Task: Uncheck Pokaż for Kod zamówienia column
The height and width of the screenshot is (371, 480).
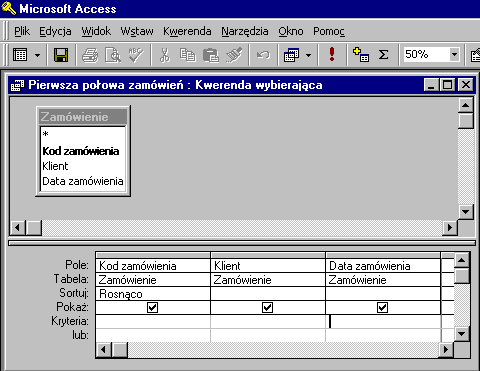Action: click(x=152, y=307)
